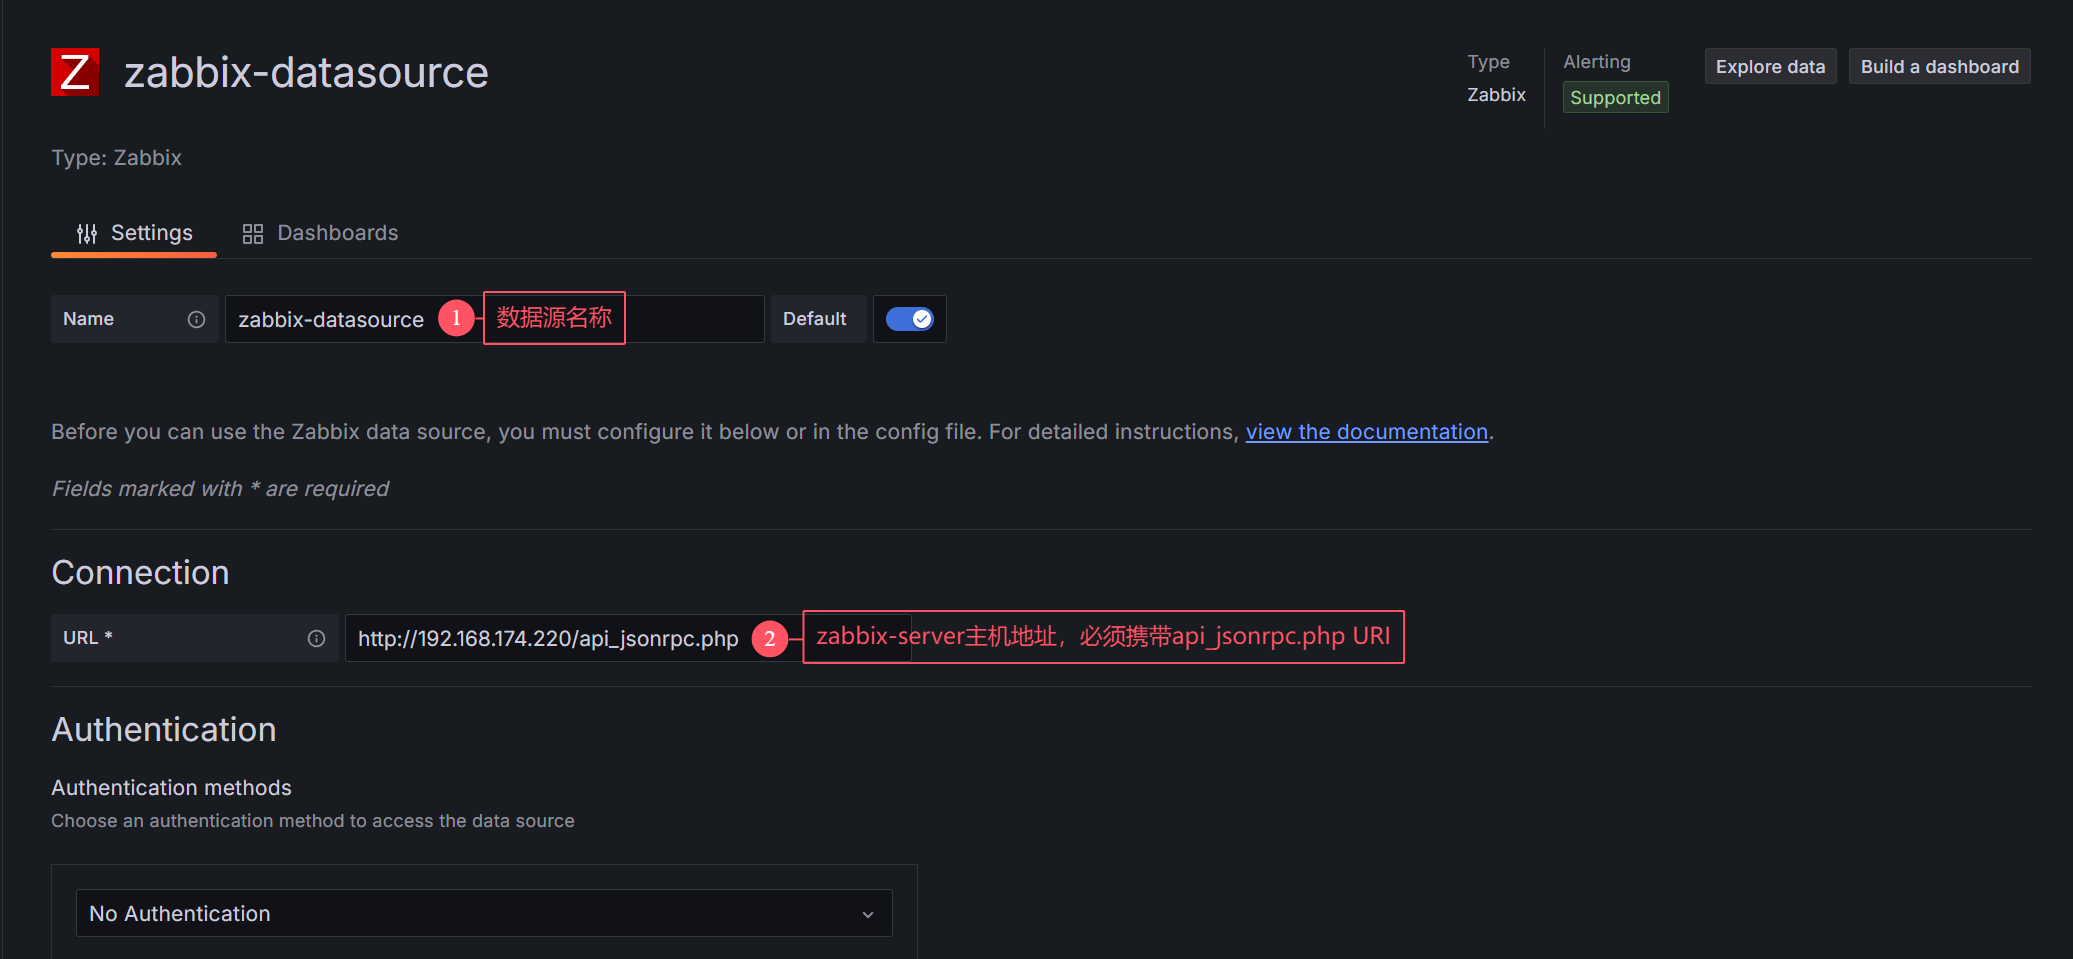Switch to the Dashboards tab
Image resolution: width=2073 pixels, height=959 pixels.
320,233
